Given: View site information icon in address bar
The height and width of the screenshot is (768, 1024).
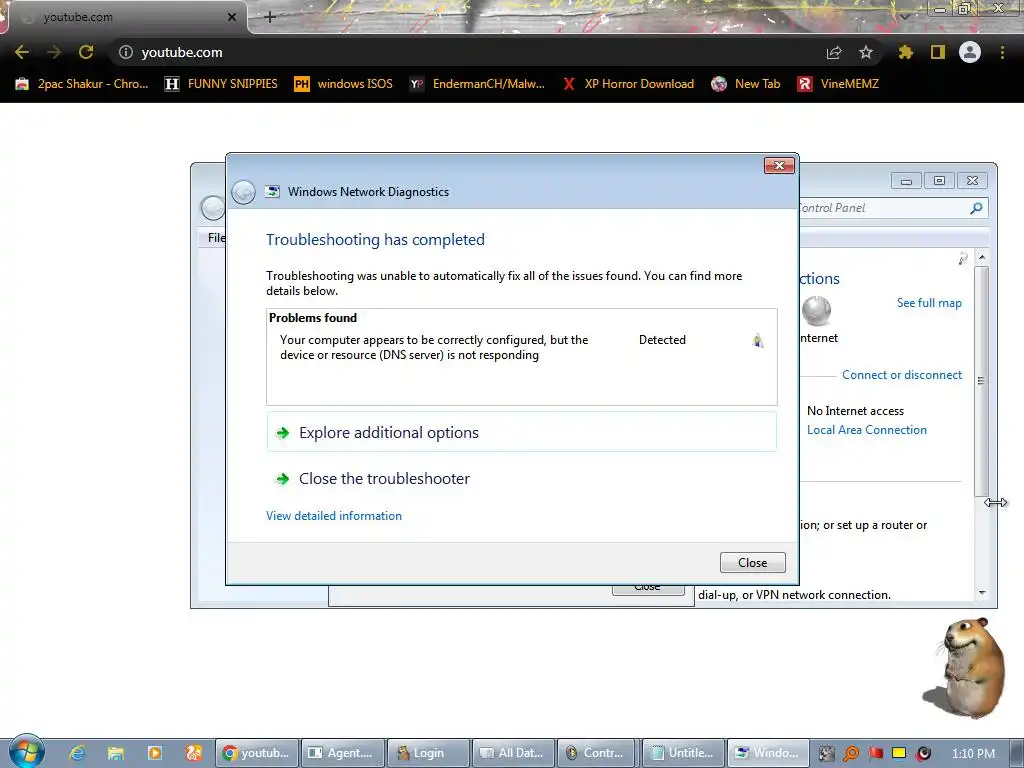Looking at the screenshot, I should (126, 52).
